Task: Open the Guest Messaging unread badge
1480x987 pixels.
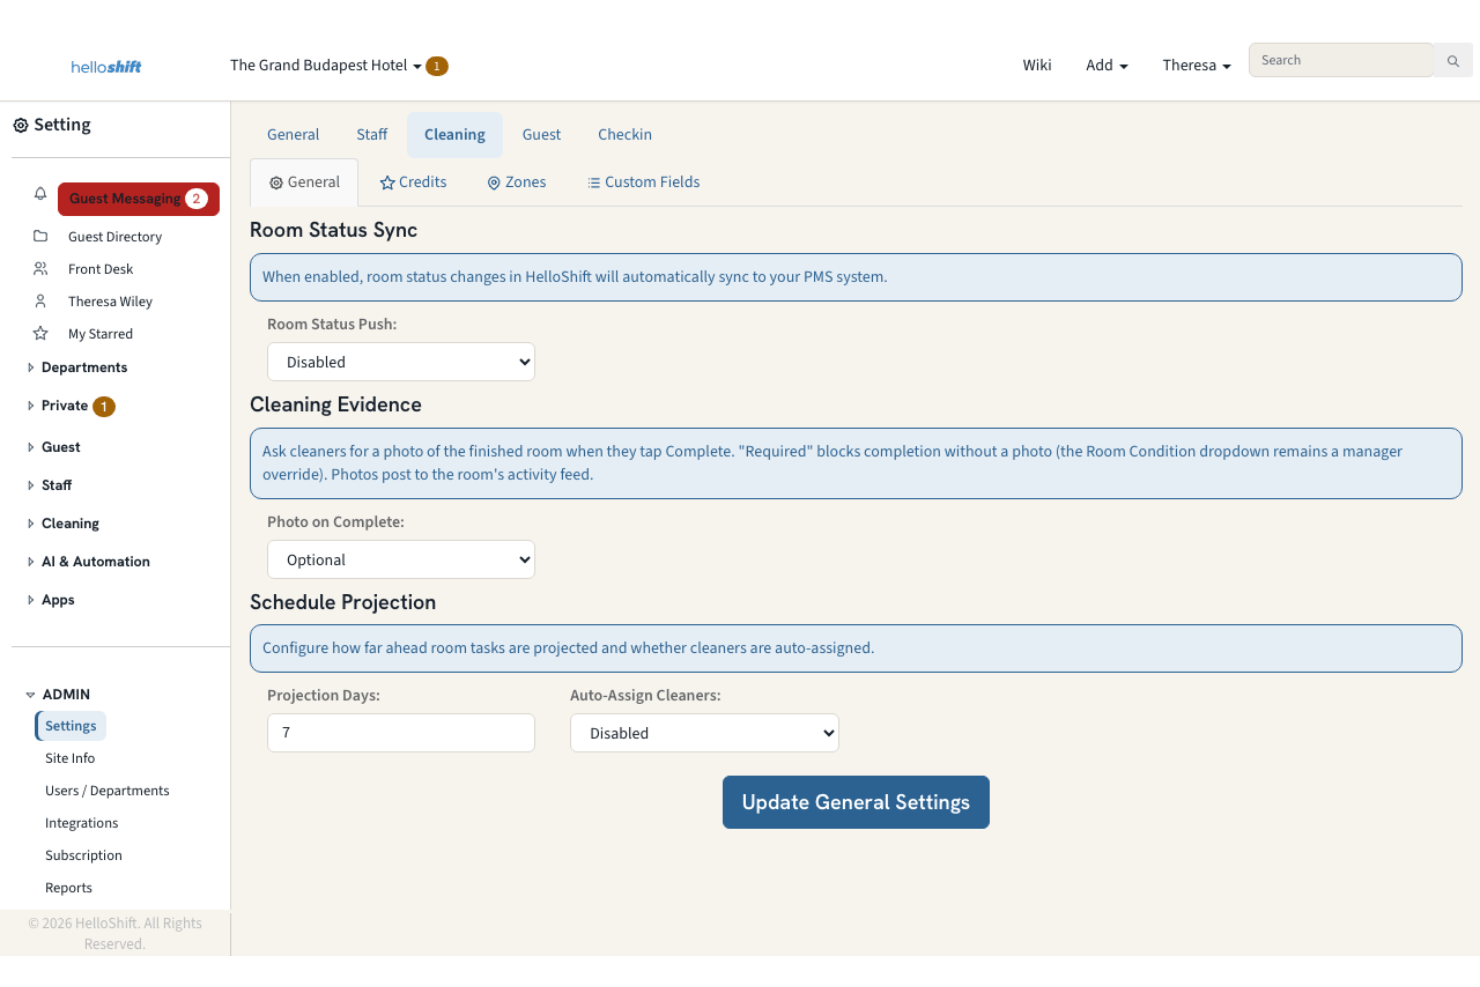Action: point(196,199)
